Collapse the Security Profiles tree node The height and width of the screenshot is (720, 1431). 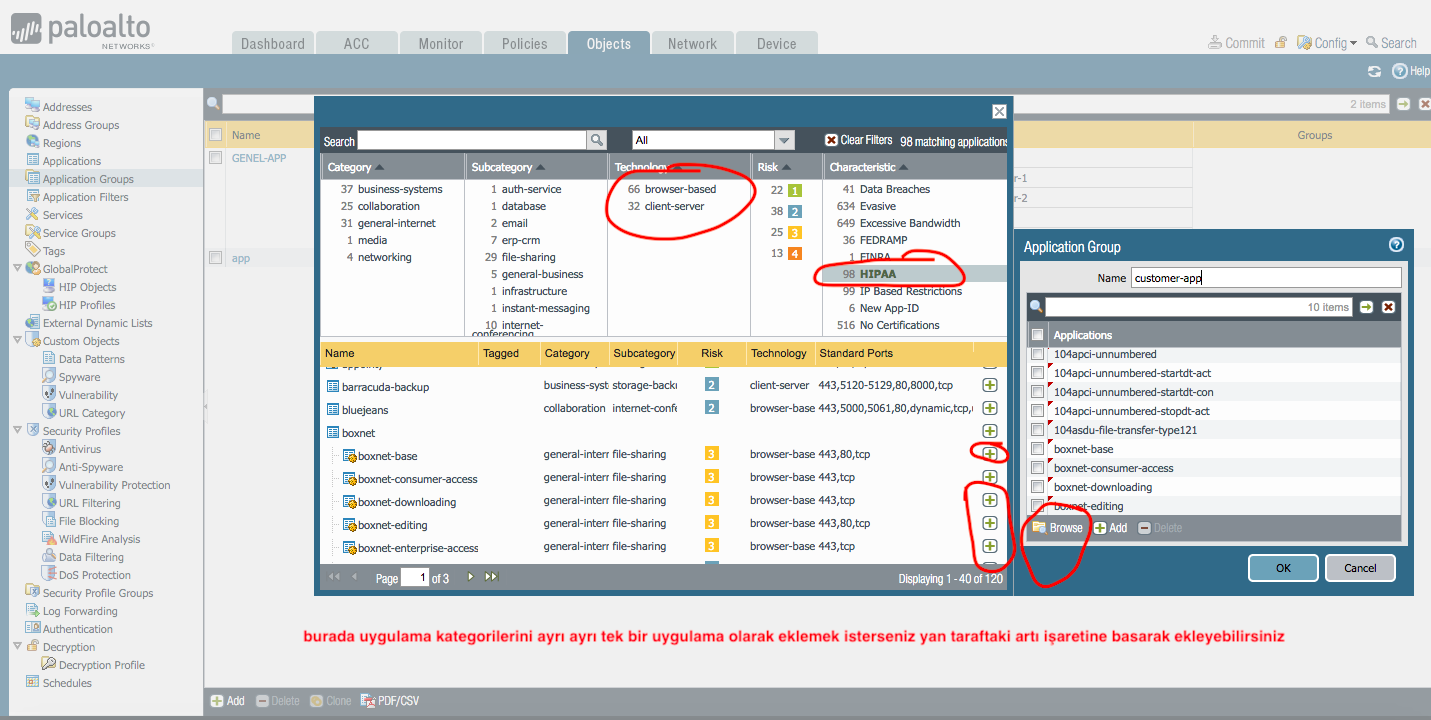18,431
